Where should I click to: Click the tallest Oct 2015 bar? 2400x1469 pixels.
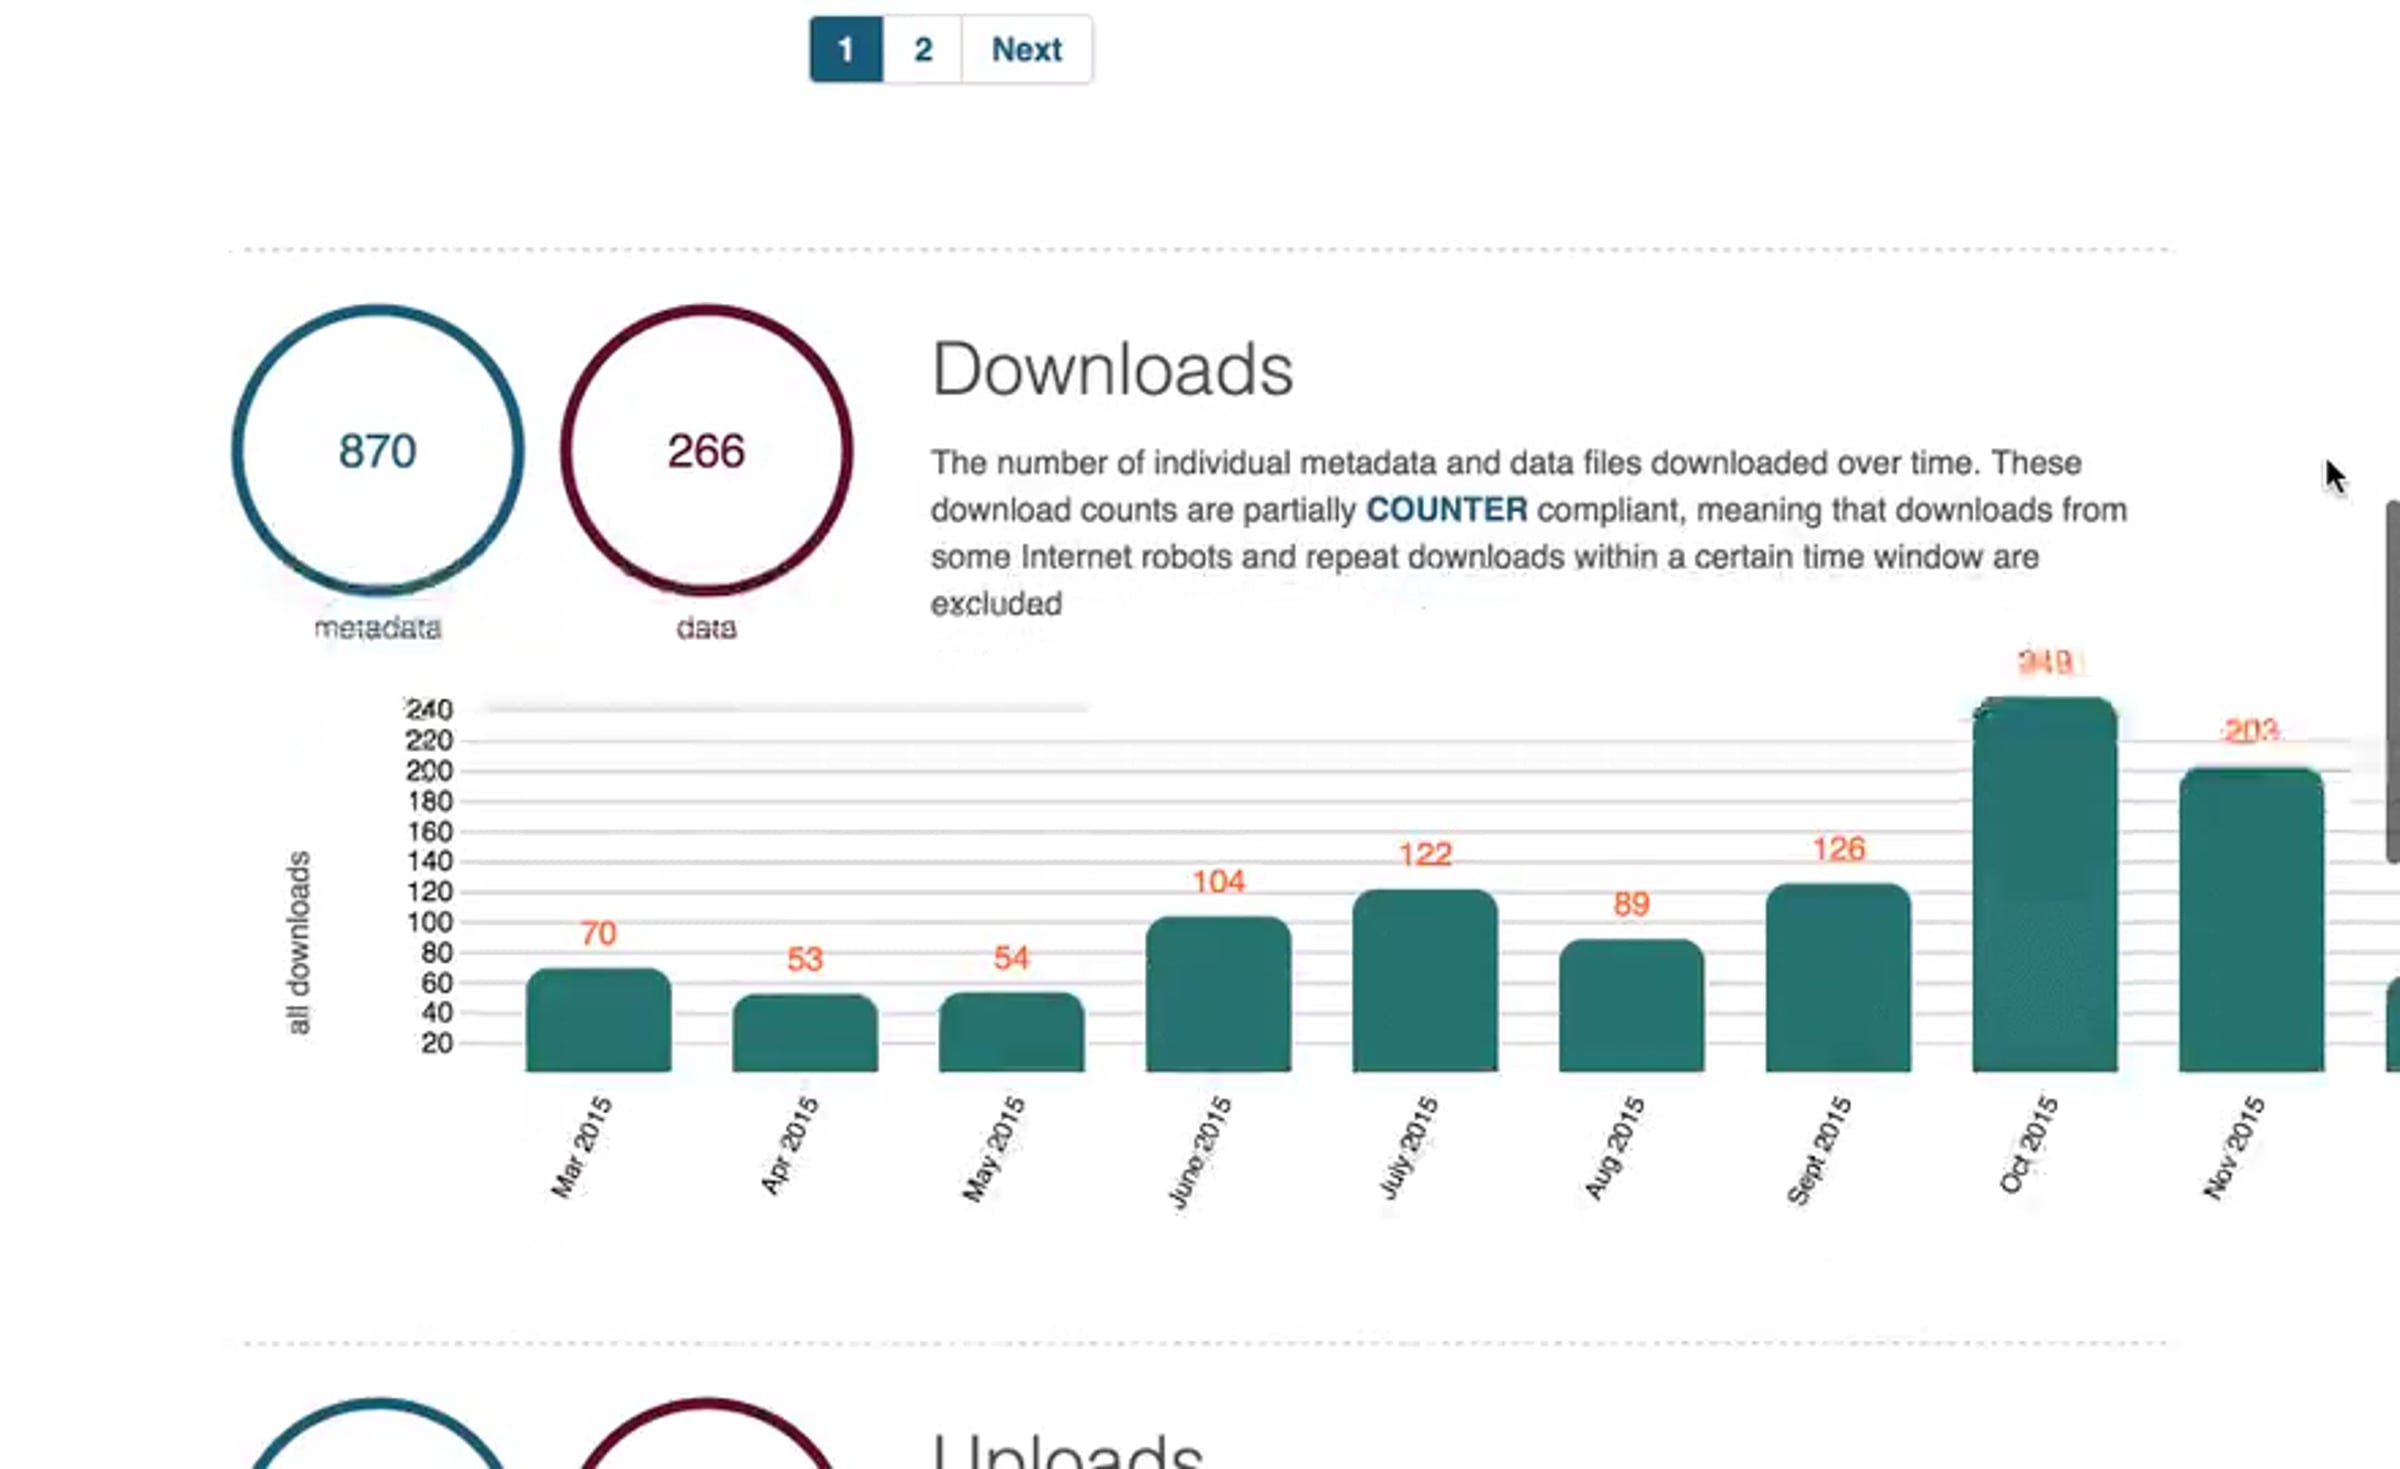tap(2044, 885)
